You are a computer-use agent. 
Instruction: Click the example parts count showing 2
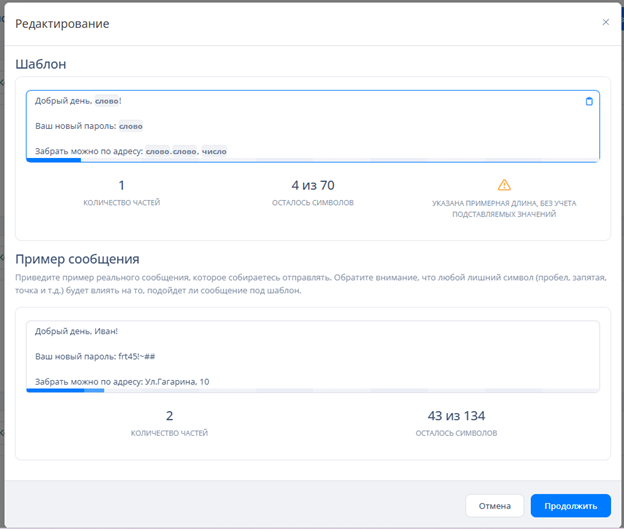[x=169, y=415]
